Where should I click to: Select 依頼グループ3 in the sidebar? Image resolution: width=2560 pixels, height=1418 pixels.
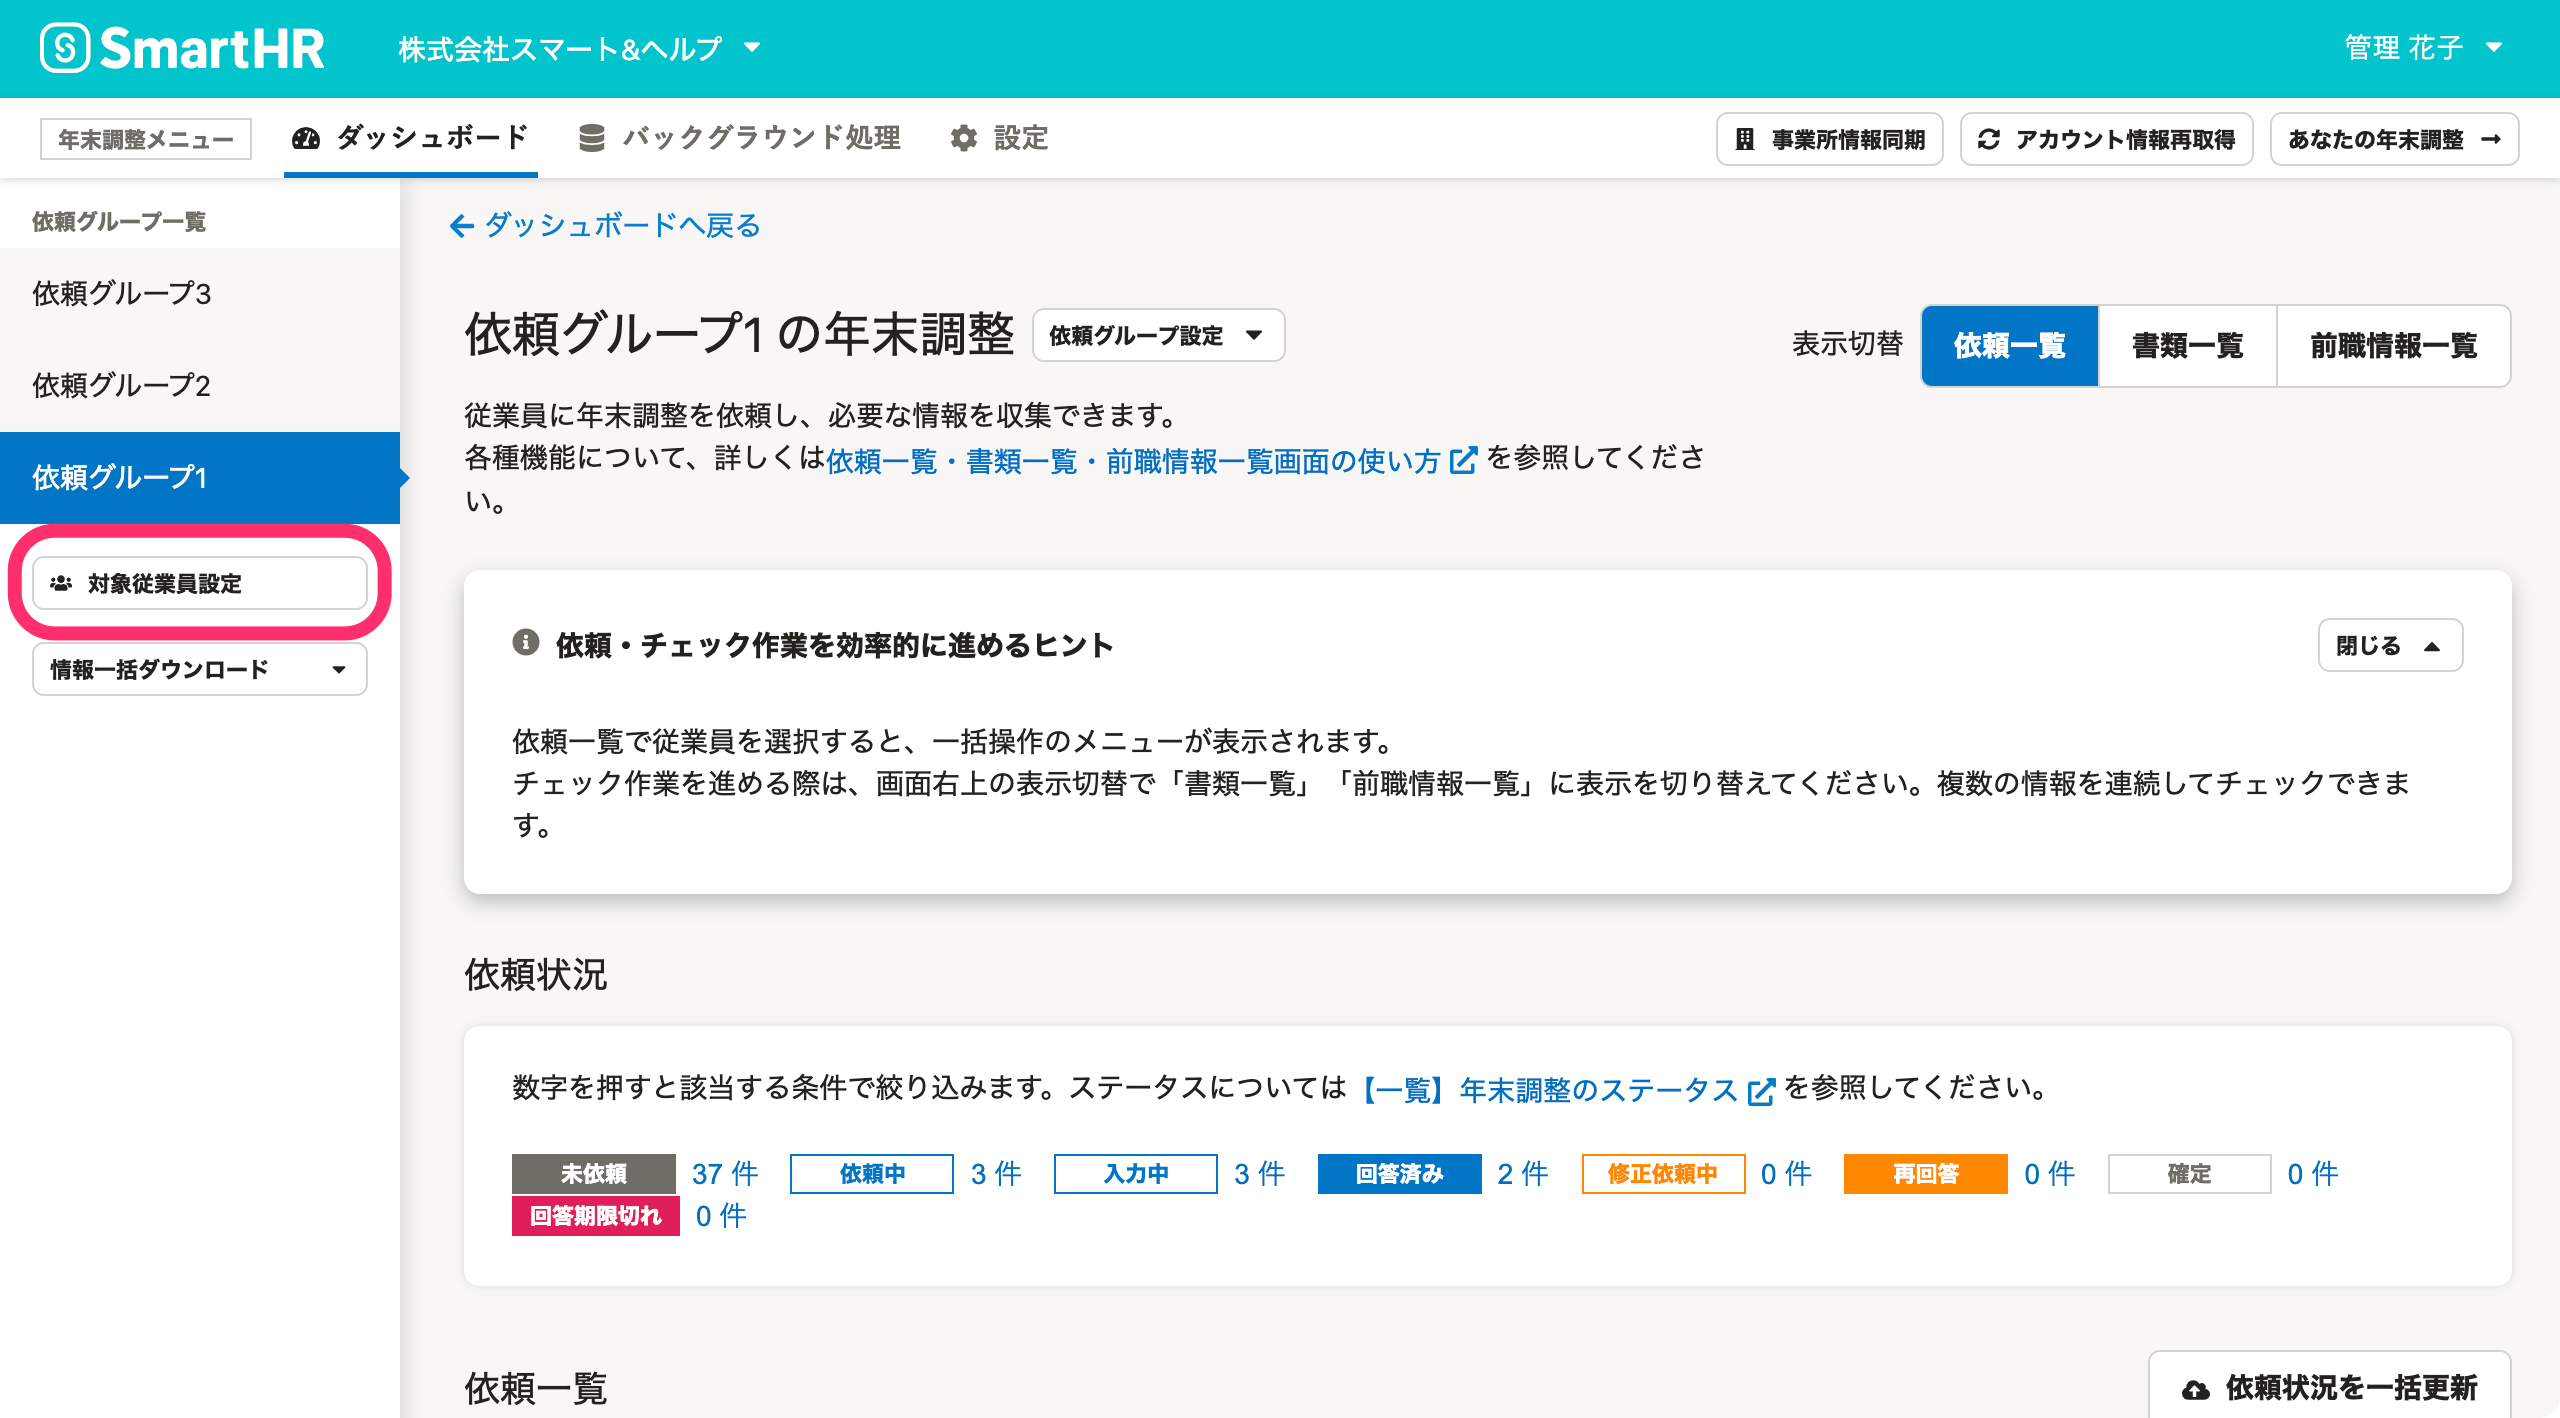pyautogui.click(x=200, y=294)
